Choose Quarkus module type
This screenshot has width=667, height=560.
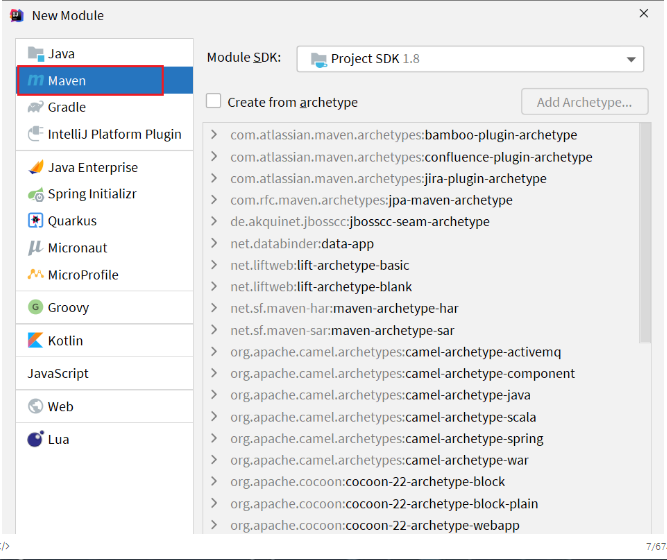click(105, 221)
